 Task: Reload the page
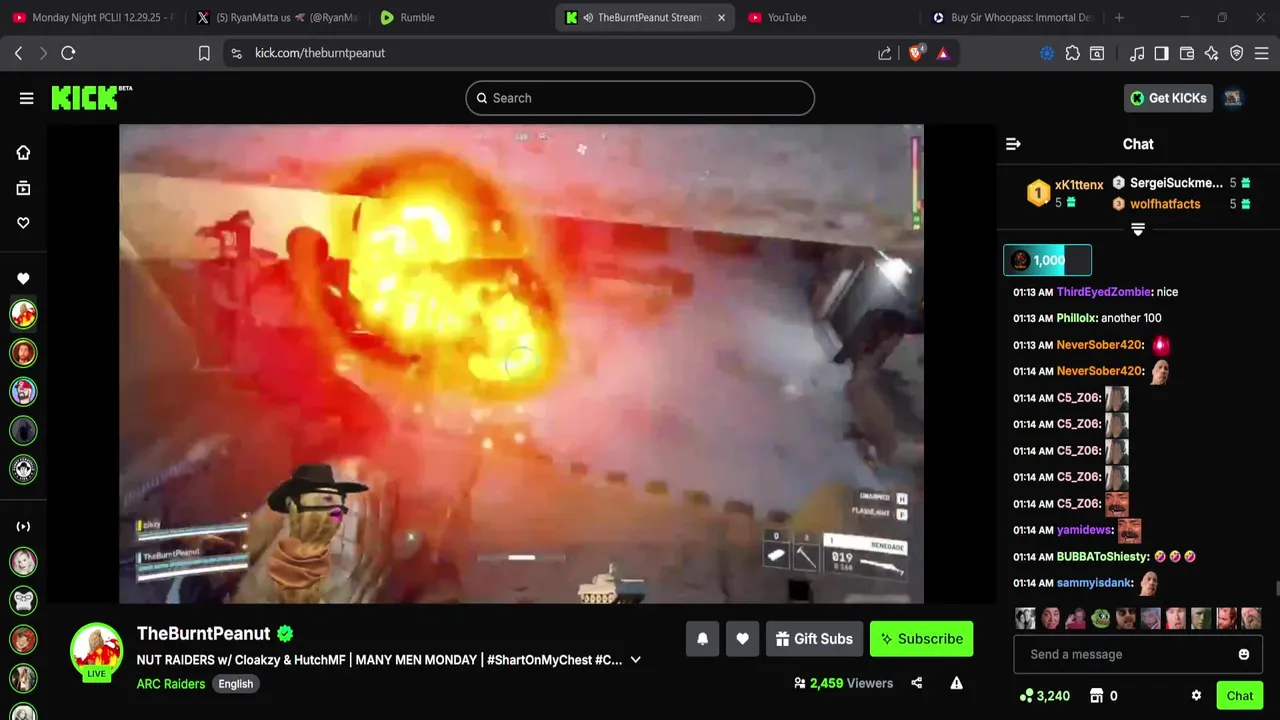68,53
